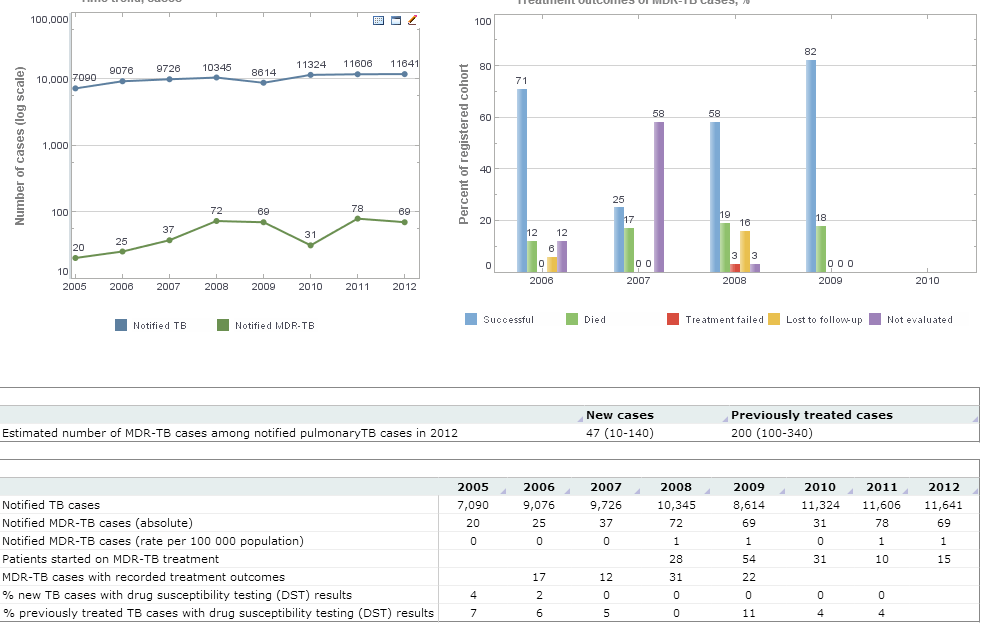Click the 22 cell in recorded outcomes row
This screenshot has height=636, width=991.
click(x=748, y=577)
